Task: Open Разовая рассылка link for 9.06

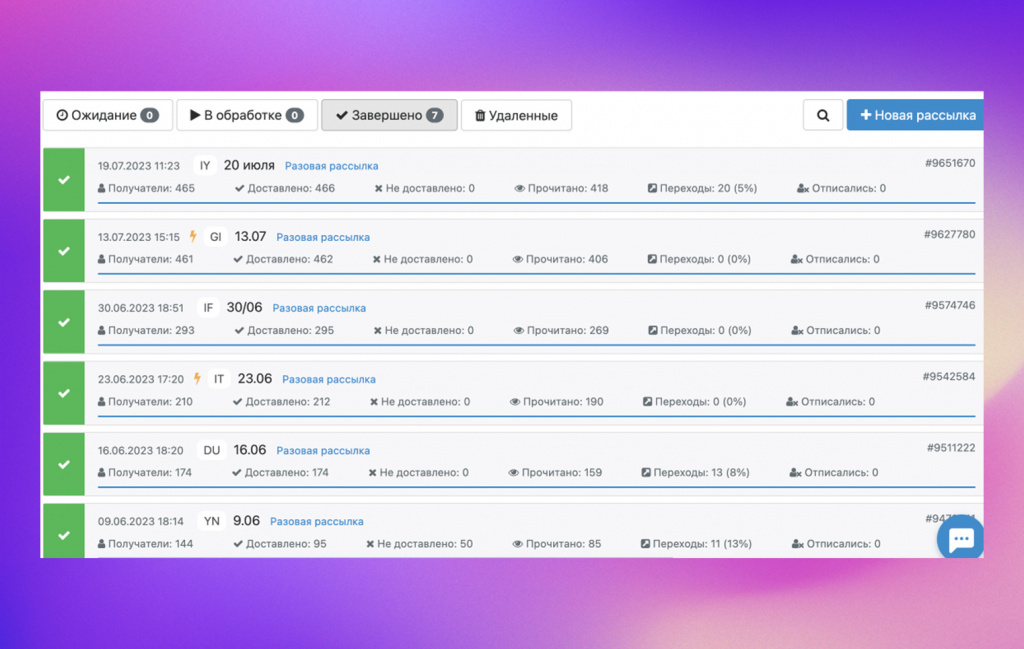Action: point(317,522)
